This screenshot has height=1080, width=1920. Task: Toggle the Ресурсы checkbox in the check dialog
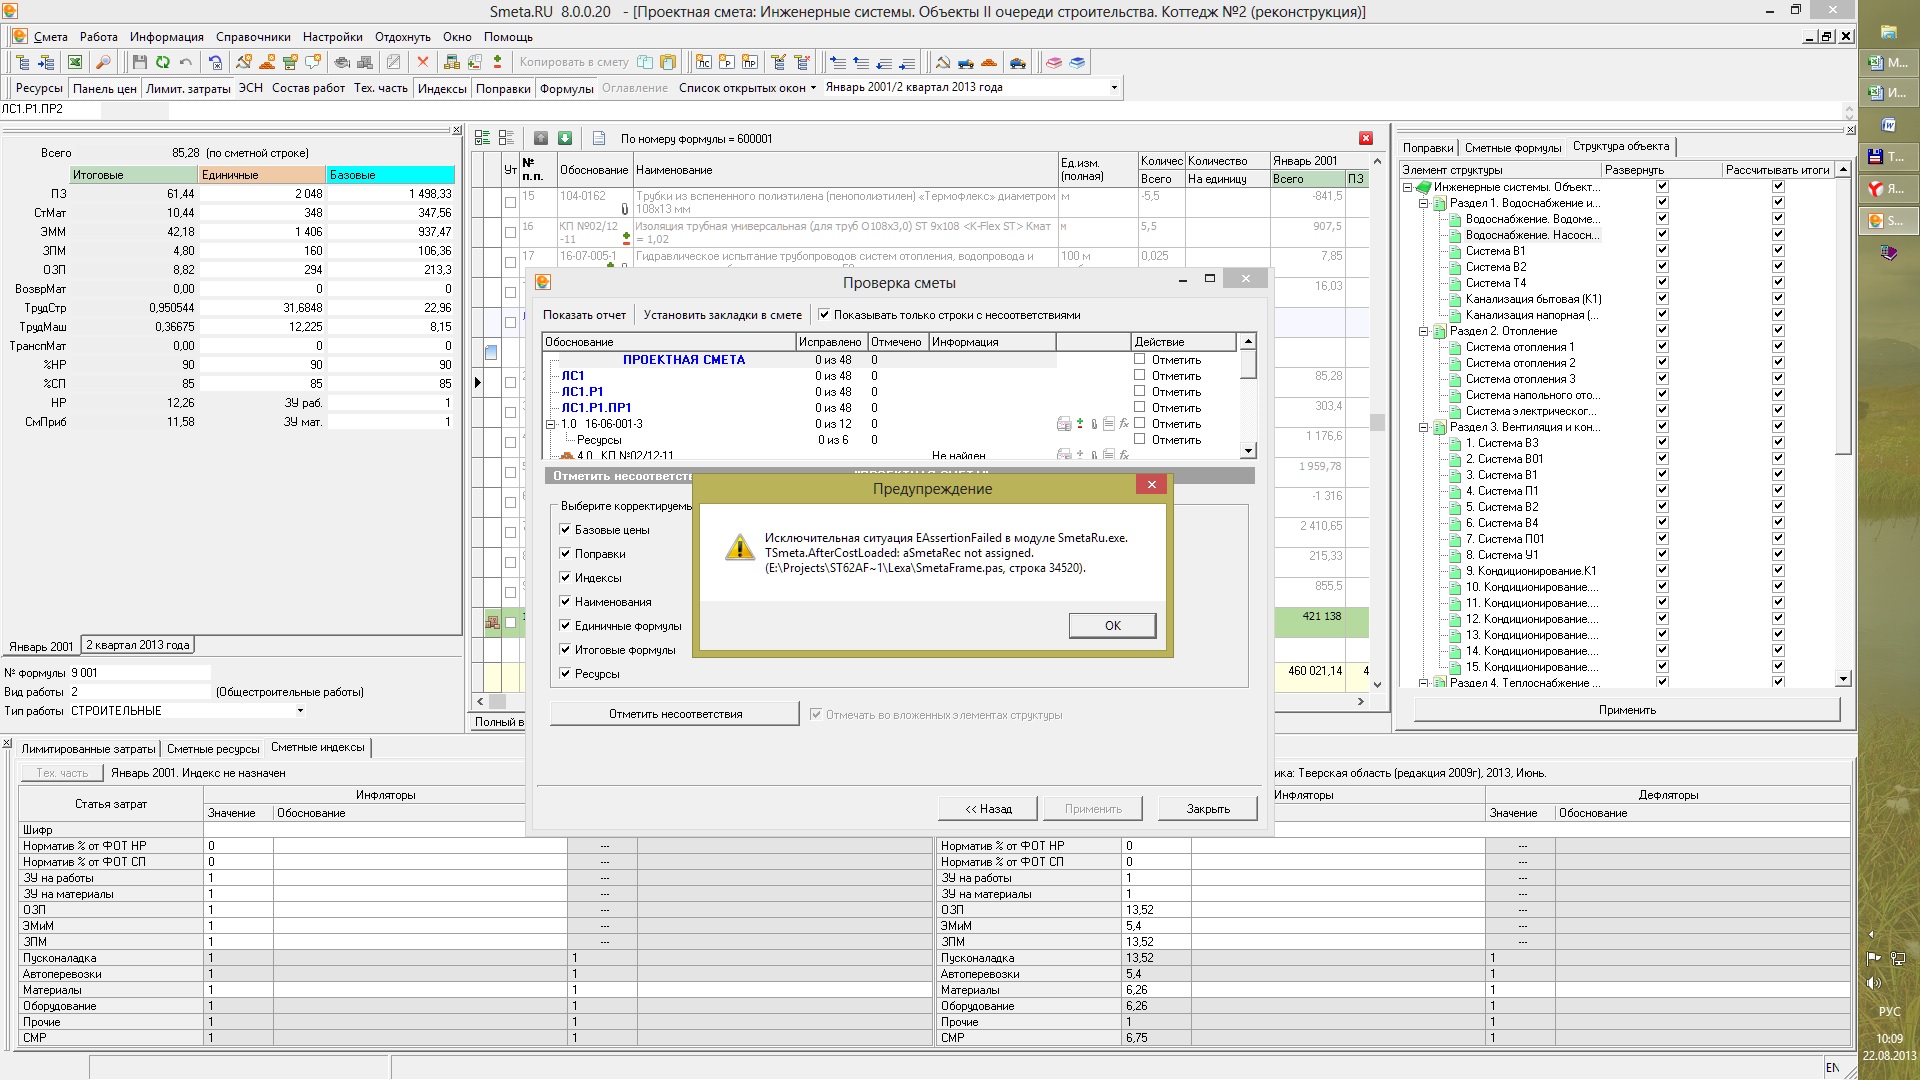tap(565, 674)
